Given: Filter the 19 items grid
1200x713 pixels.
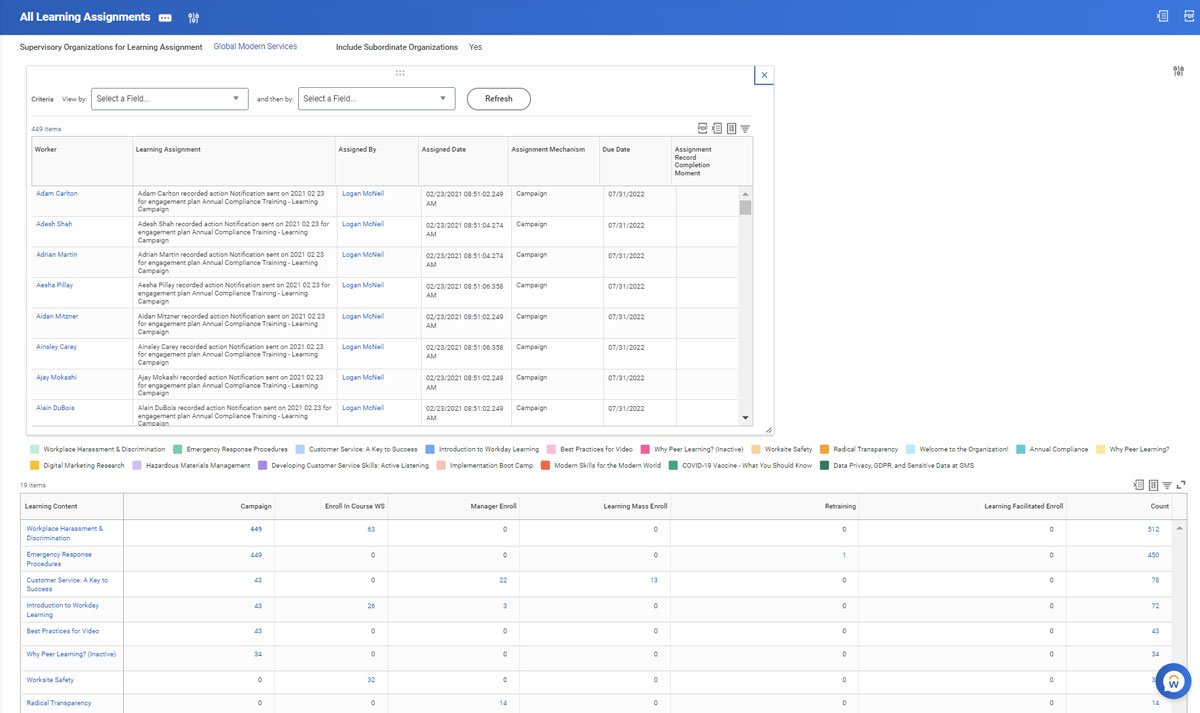Looking at the screenshot, I should pos(1167,486).
